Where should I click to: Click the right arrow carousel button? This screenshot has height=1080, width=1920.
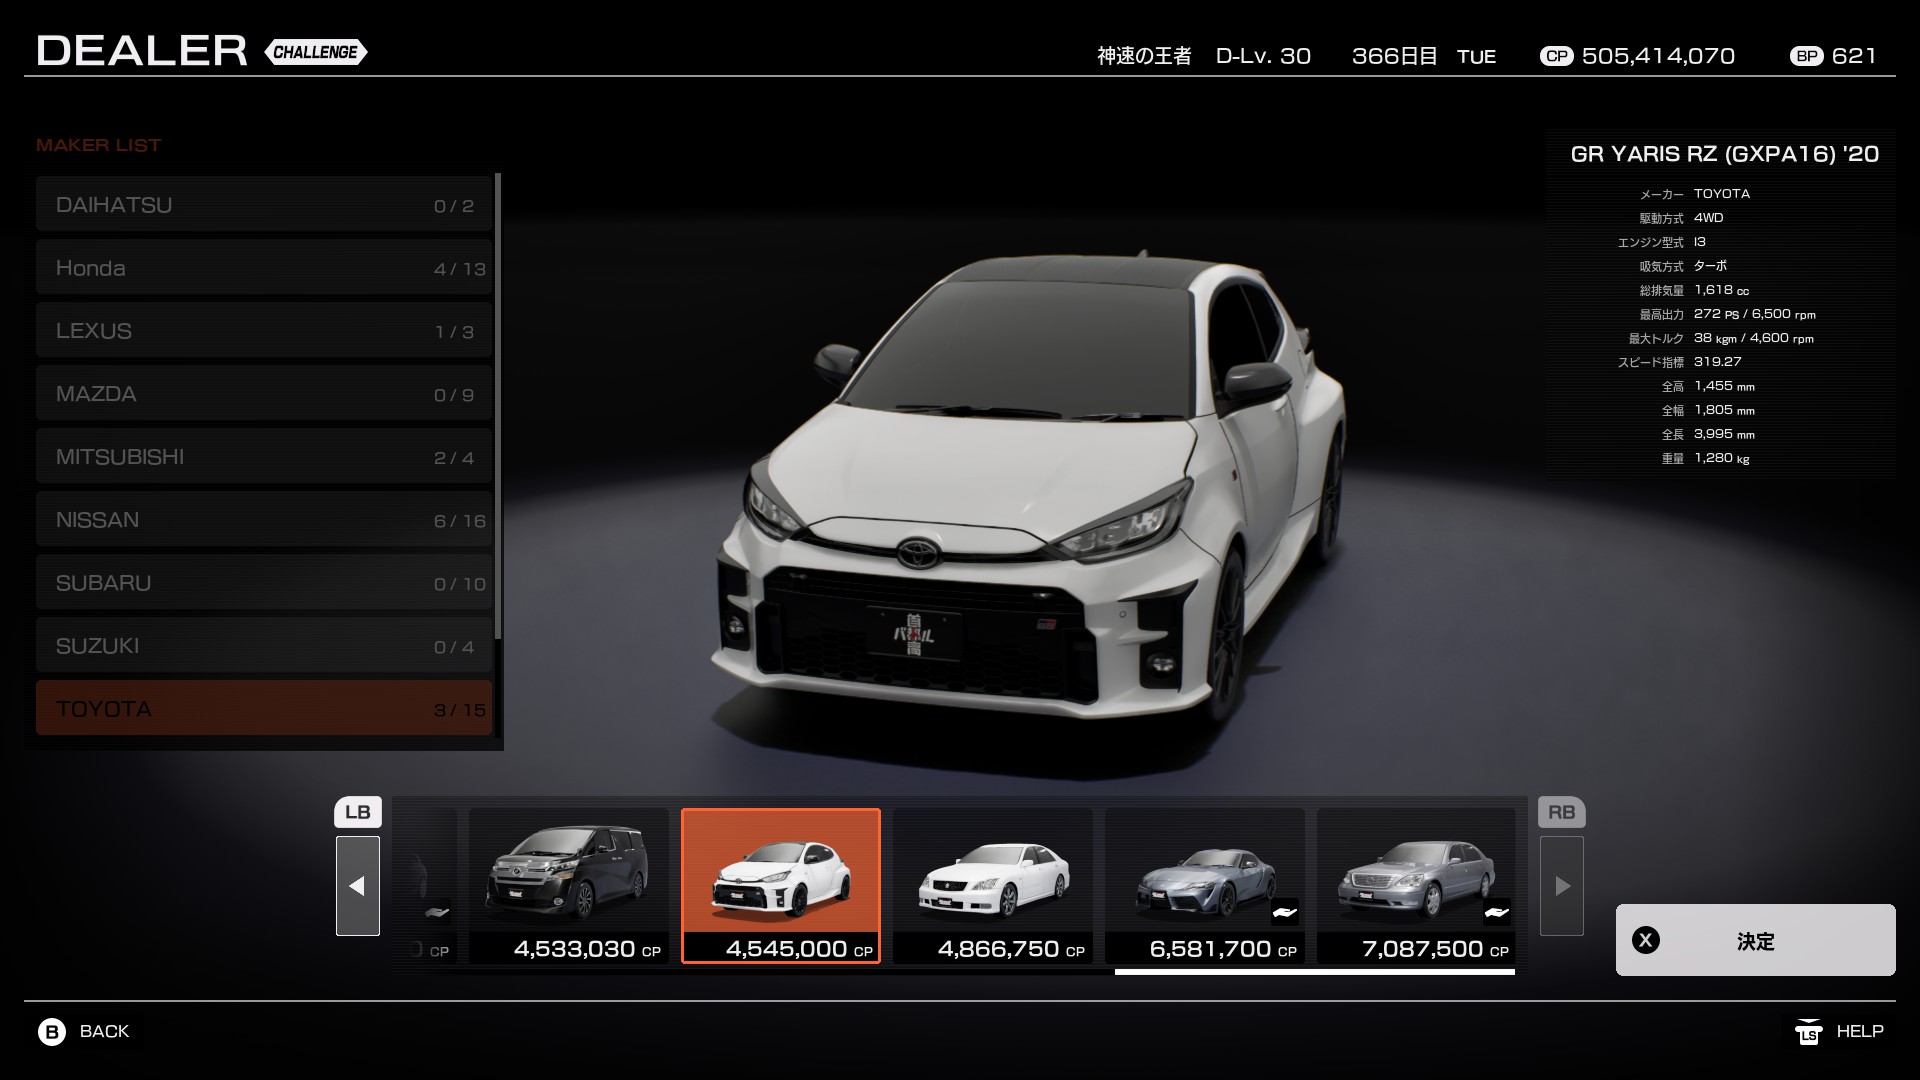click(x=1562, y=886)
